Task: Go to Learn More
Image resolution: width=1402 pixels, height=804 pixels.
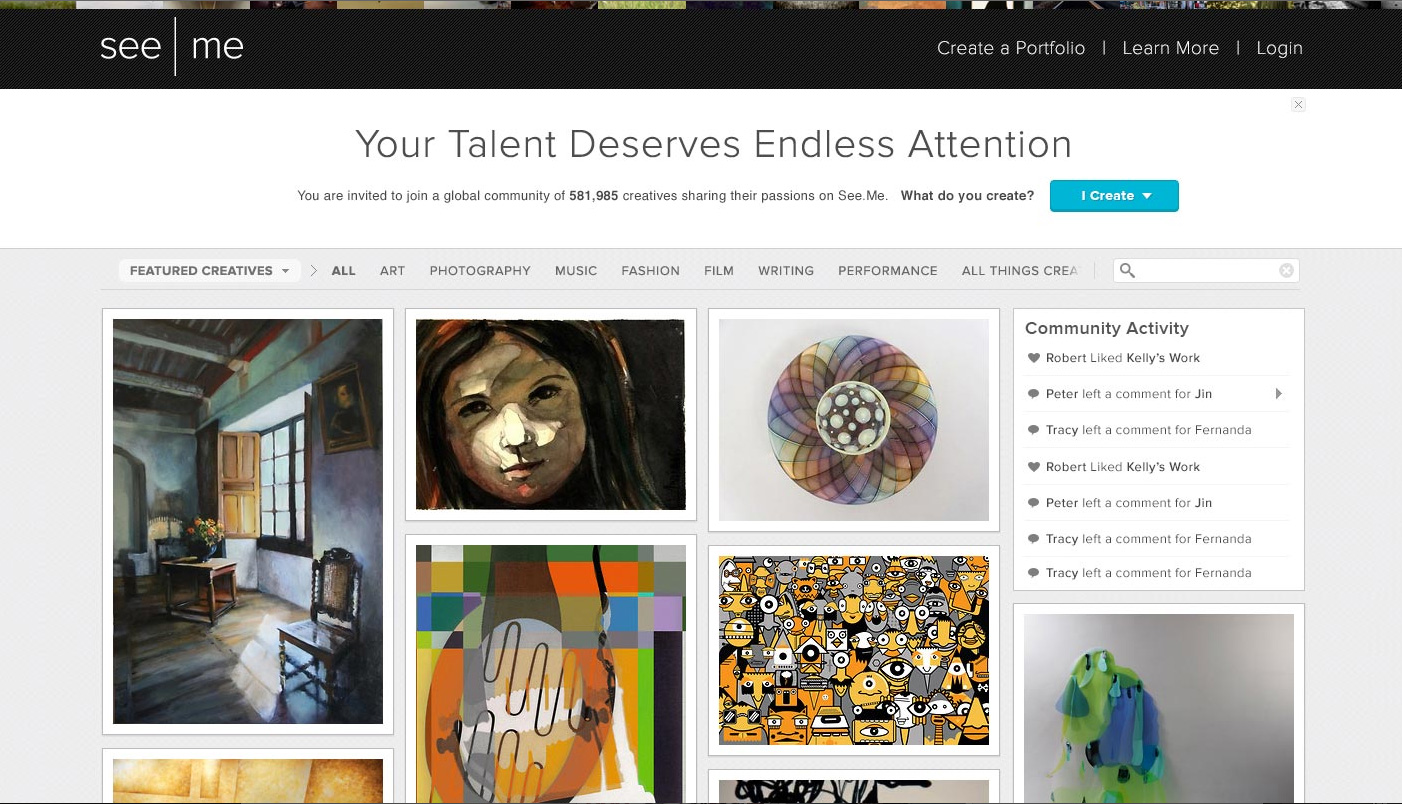Action: coord(1170,48)
